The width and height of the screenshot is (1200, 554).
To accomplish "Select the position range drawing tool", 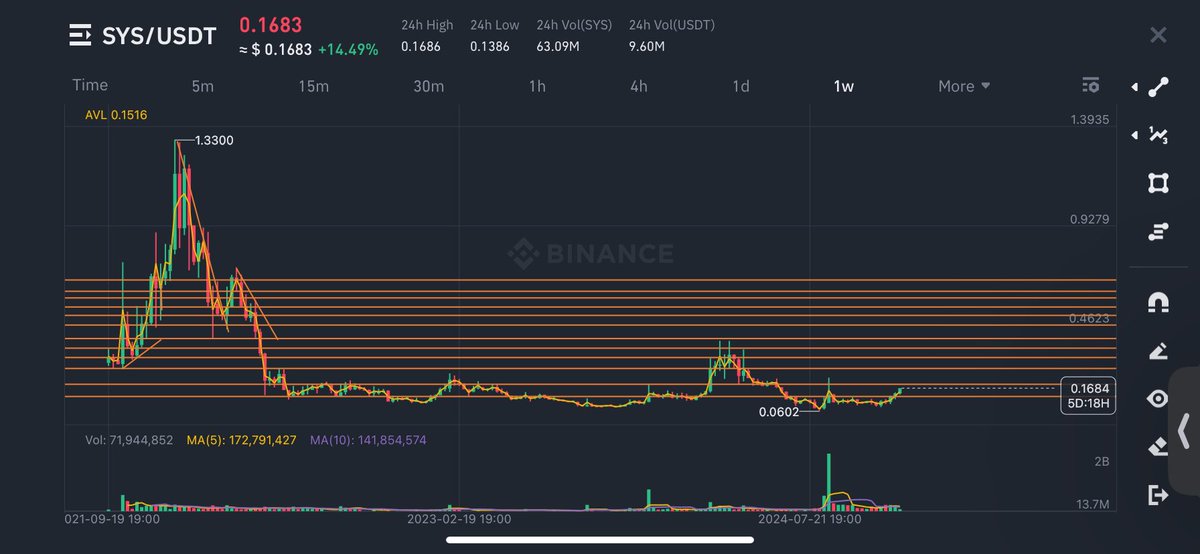I will [1158, 232].
